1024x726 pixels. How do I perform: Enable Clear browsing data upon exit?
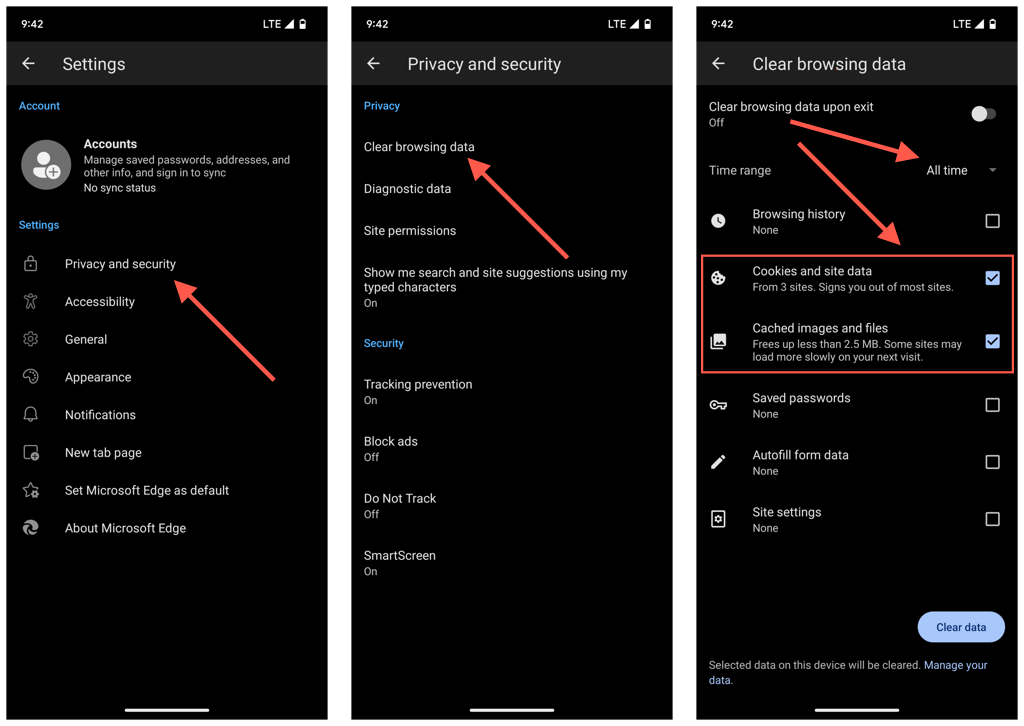[x=982, y=114]
